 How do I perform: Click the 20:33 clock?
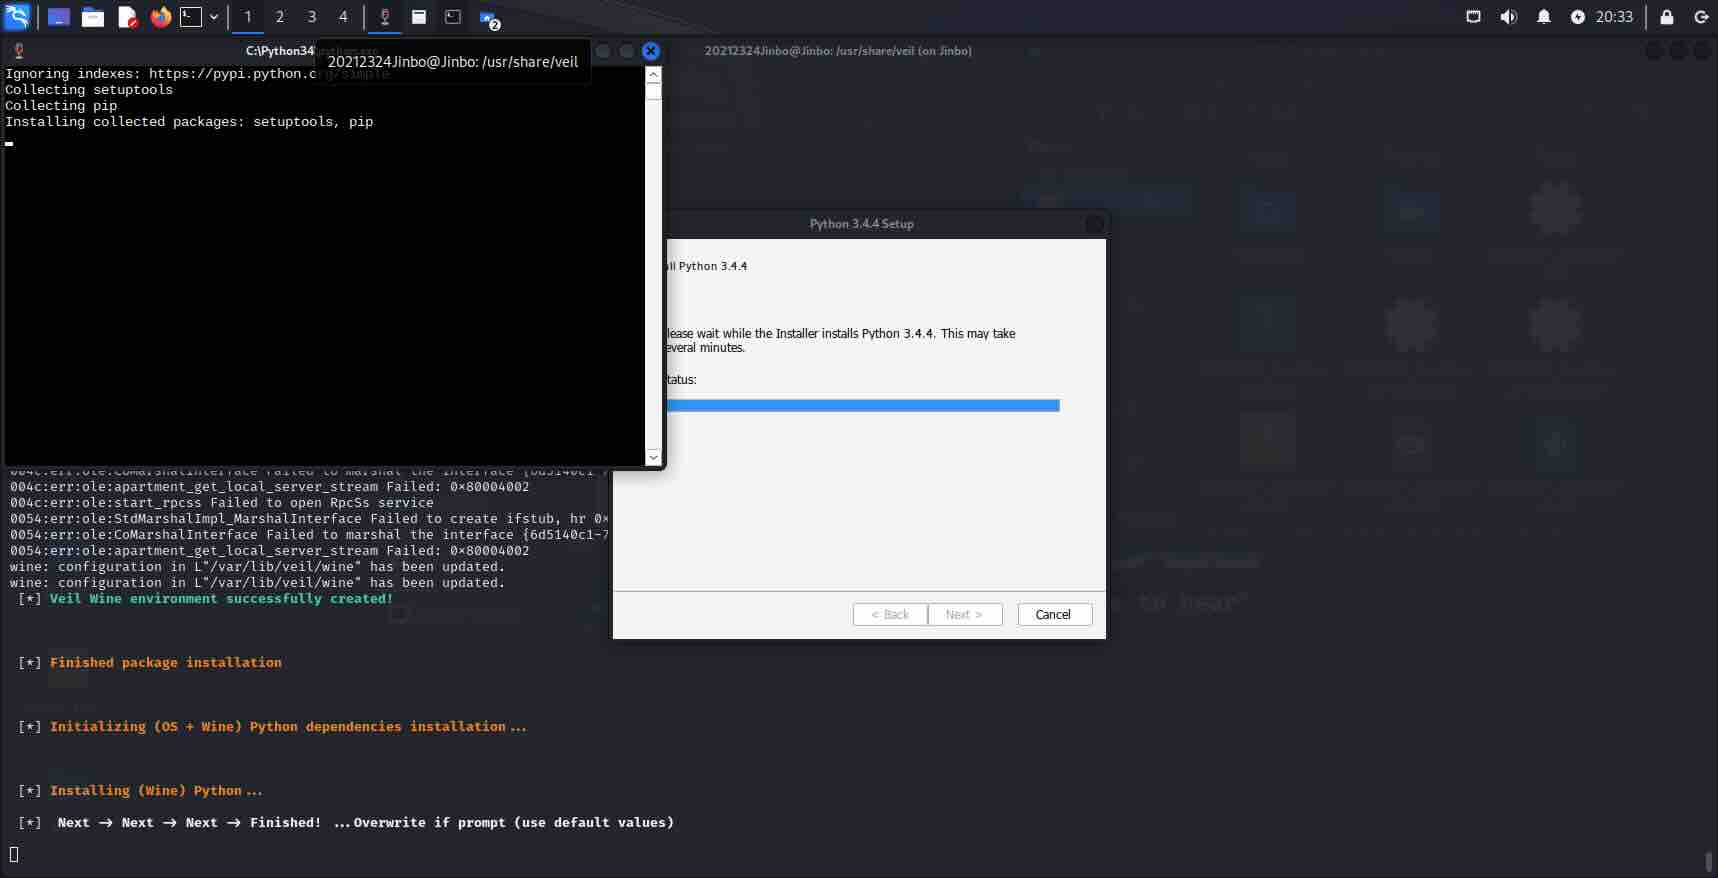pyautogui.click(x=1614, y=17)
